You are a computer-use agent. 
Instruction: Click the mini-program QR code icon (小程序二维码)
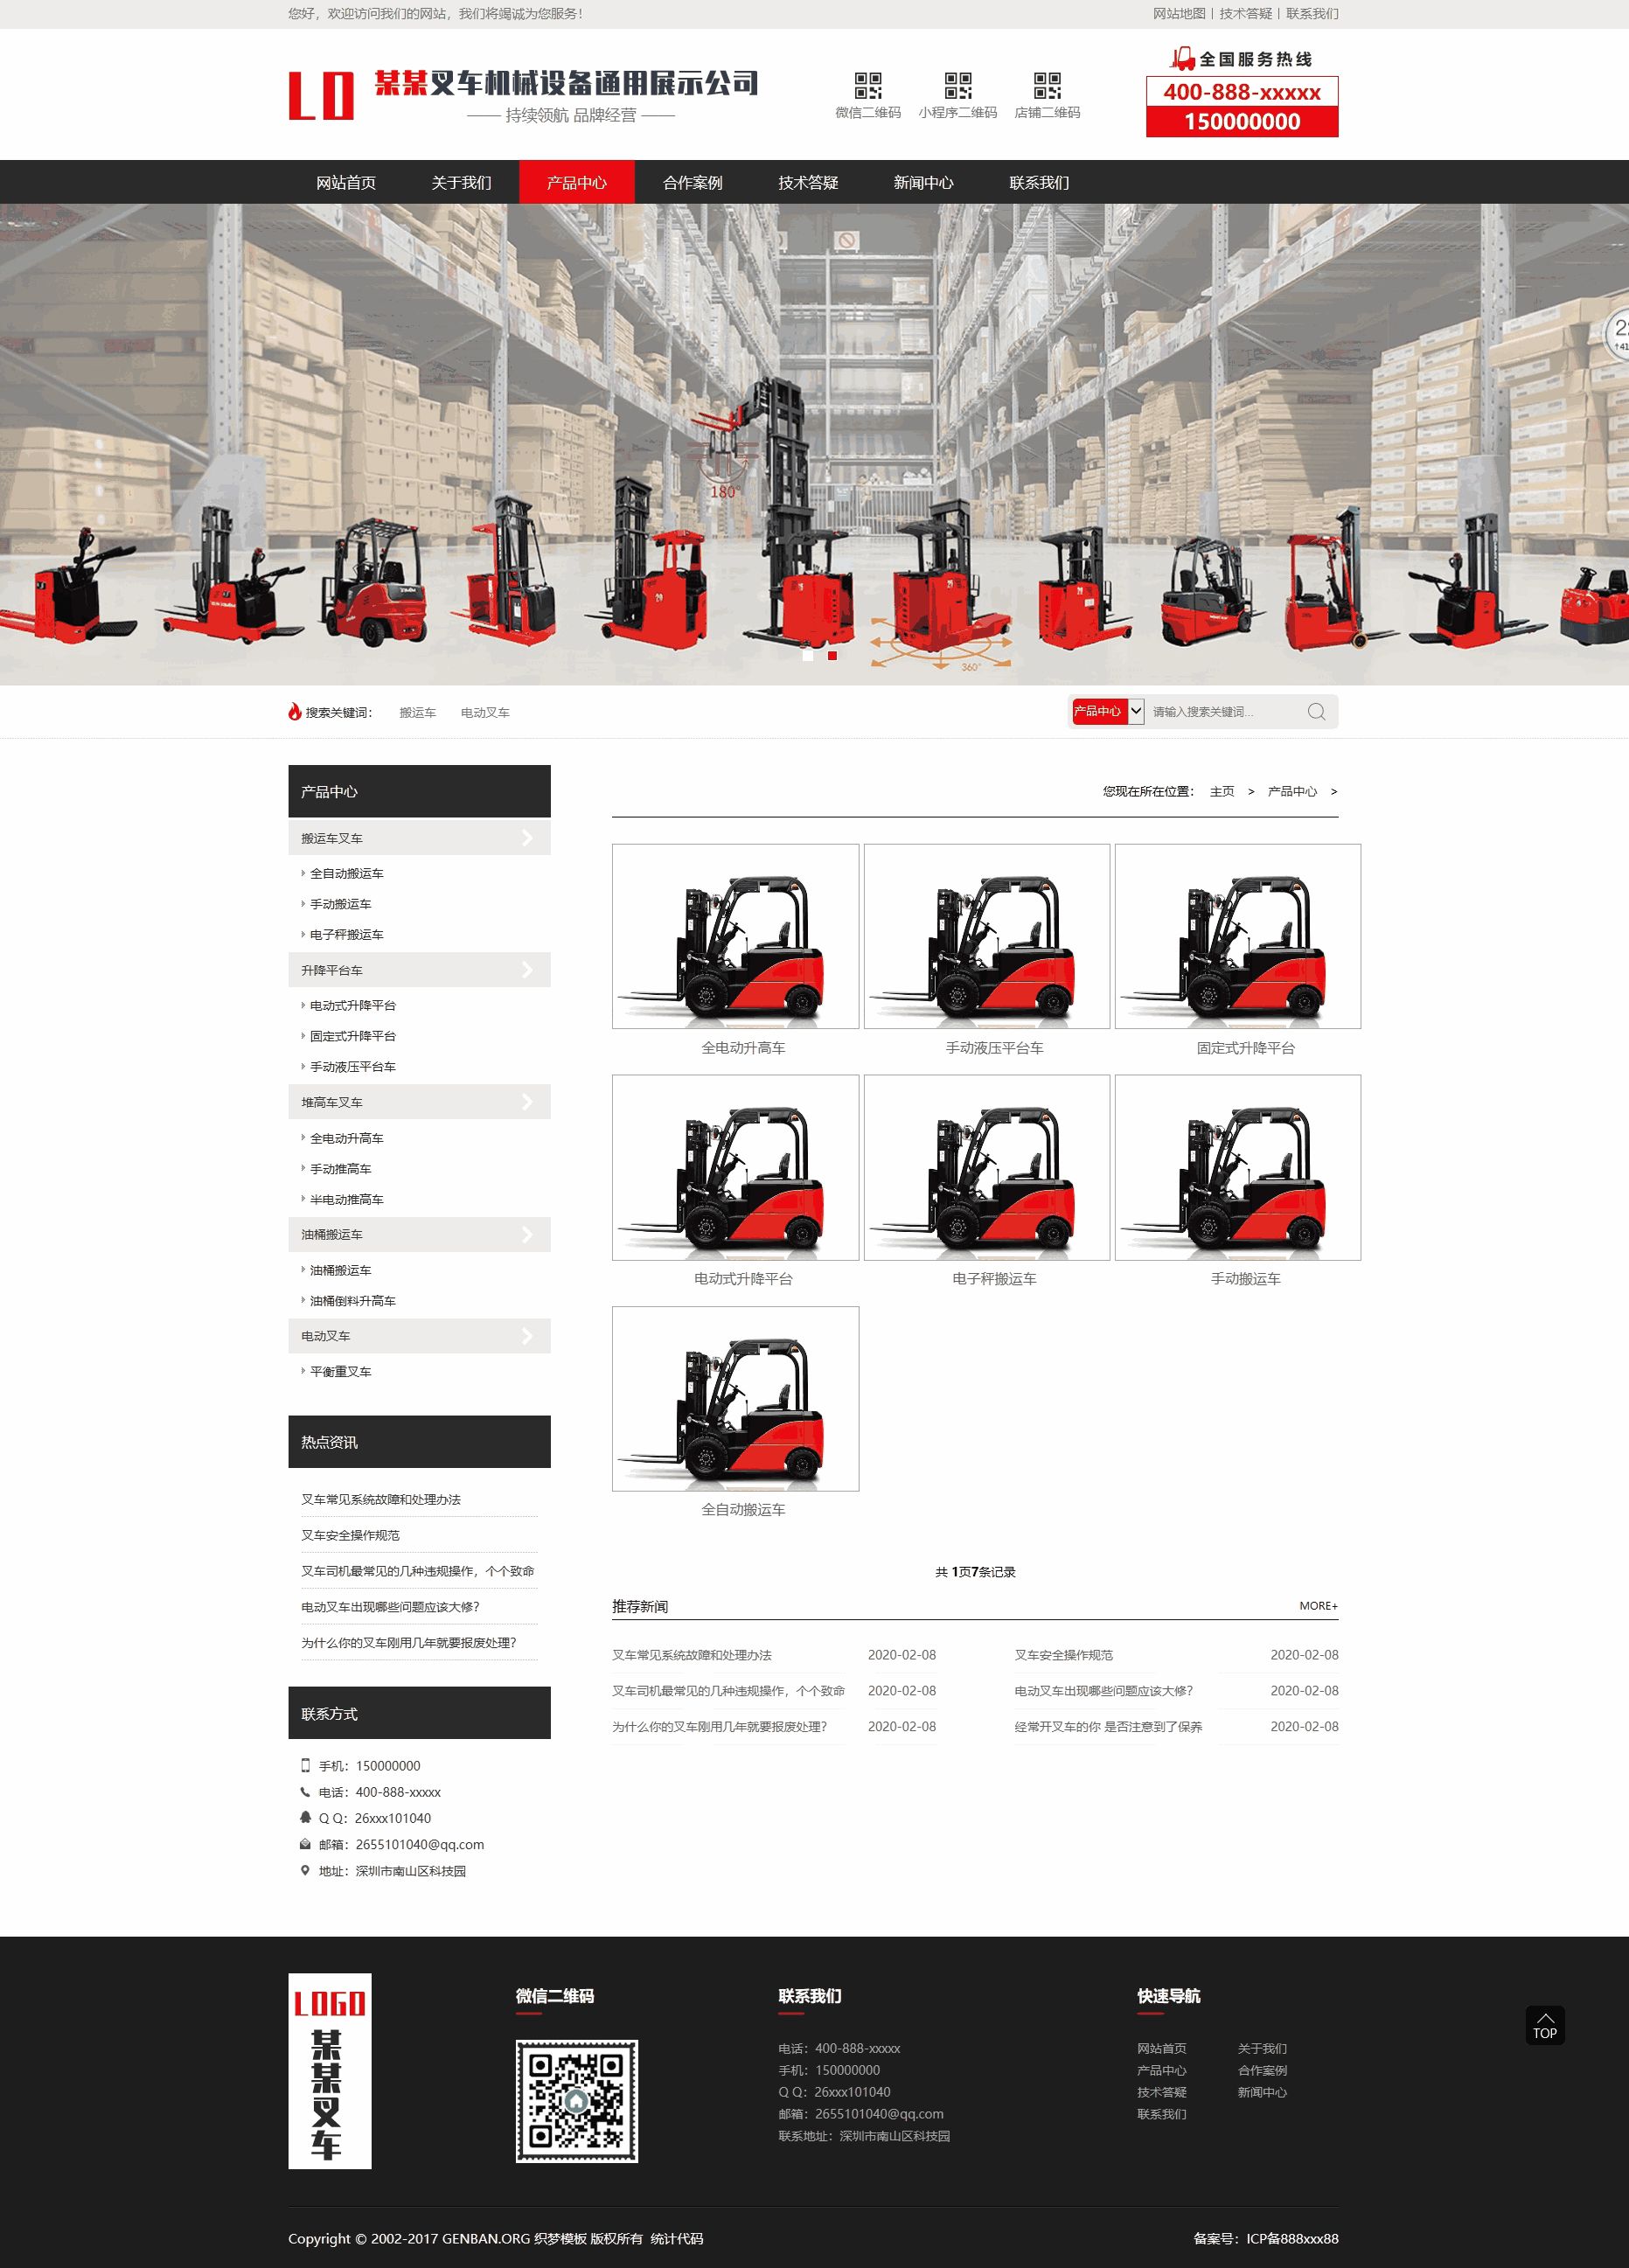click(957, 85)
